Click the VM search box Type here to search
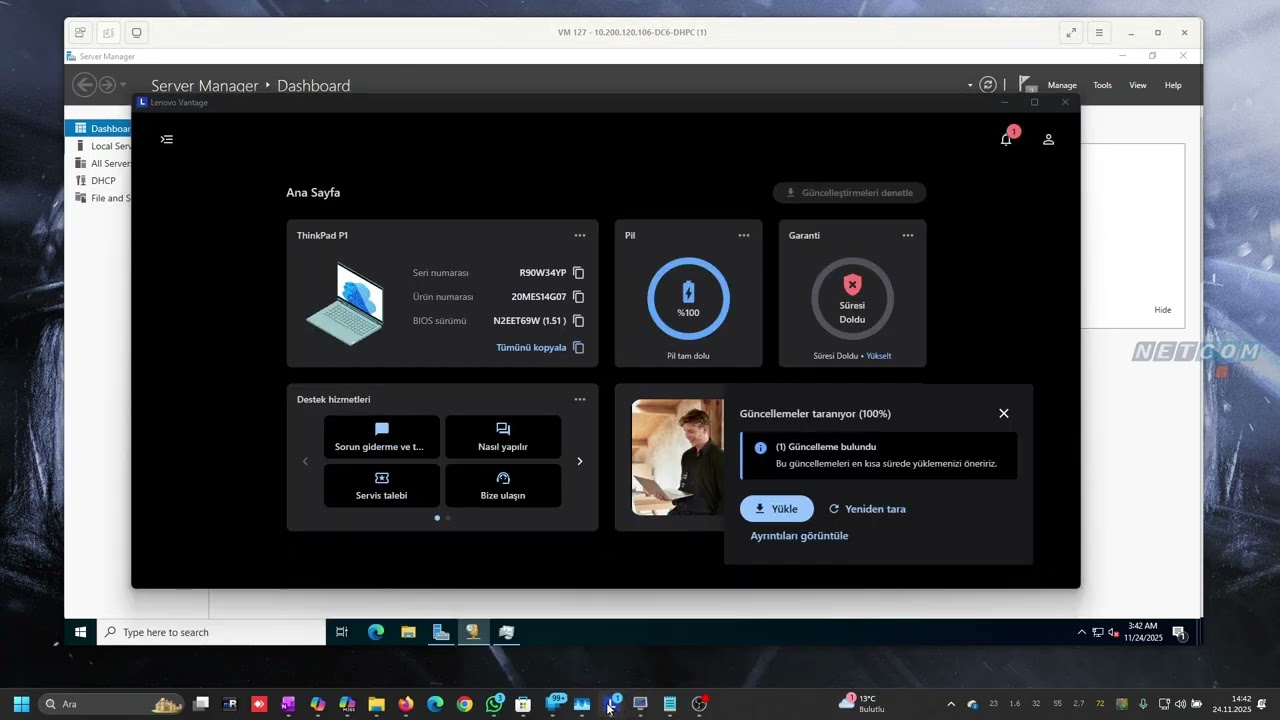The width and height of the screenshot is (1280, 720). [x=211, y=632]
